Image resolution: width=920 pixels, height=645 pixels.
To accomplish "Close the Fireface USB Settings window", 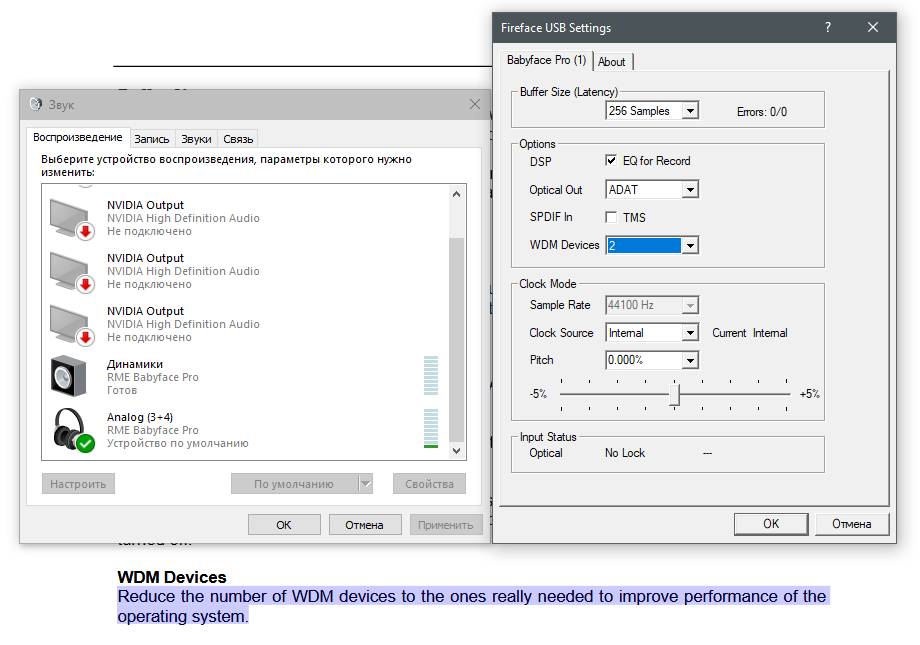I will click(873, 28).
